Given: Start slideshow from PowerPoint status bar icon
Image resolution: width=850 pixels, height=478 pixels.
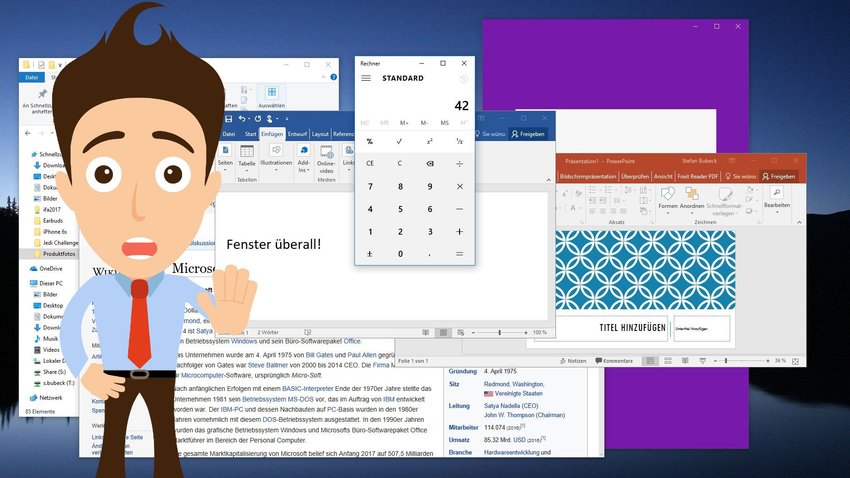Looking at the screenshot, I should [x=703, y=360].
